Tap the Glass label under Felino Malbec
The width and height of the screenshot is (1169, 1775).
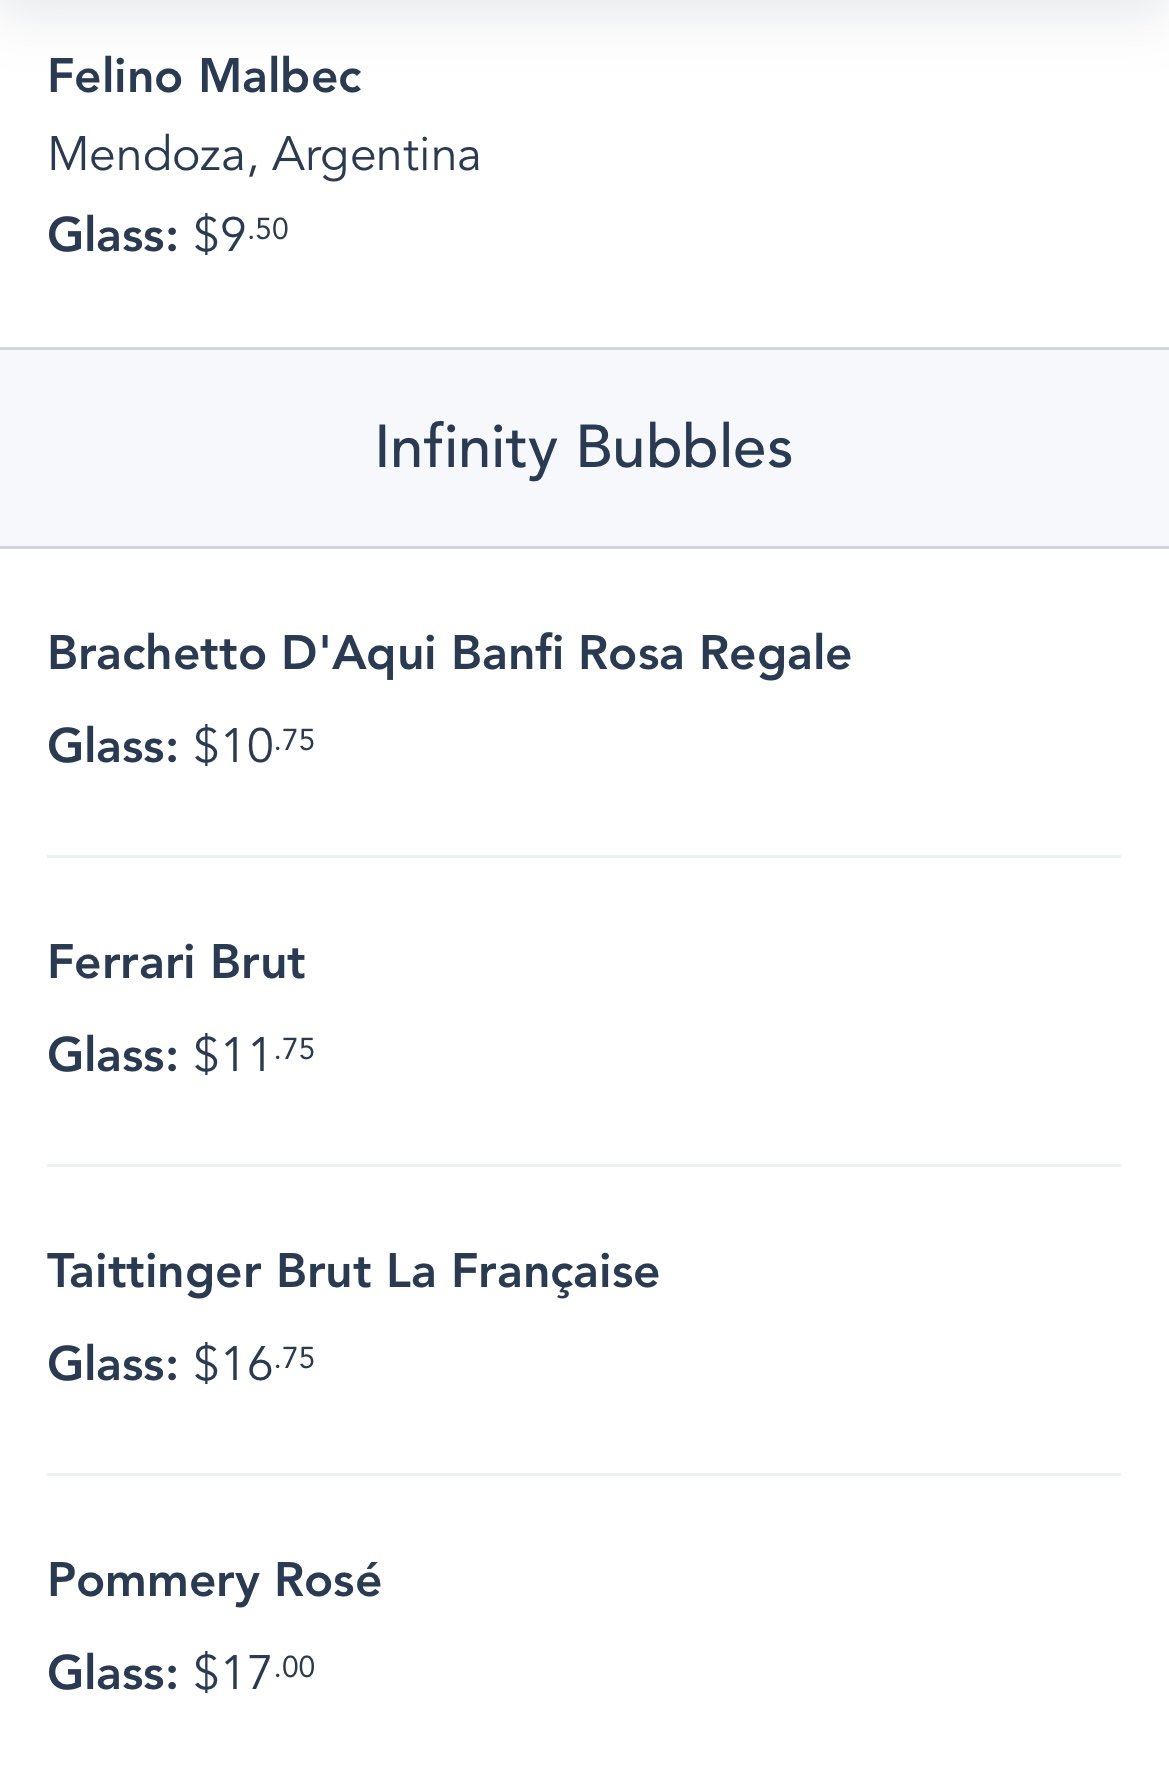[x=112, y=236]
